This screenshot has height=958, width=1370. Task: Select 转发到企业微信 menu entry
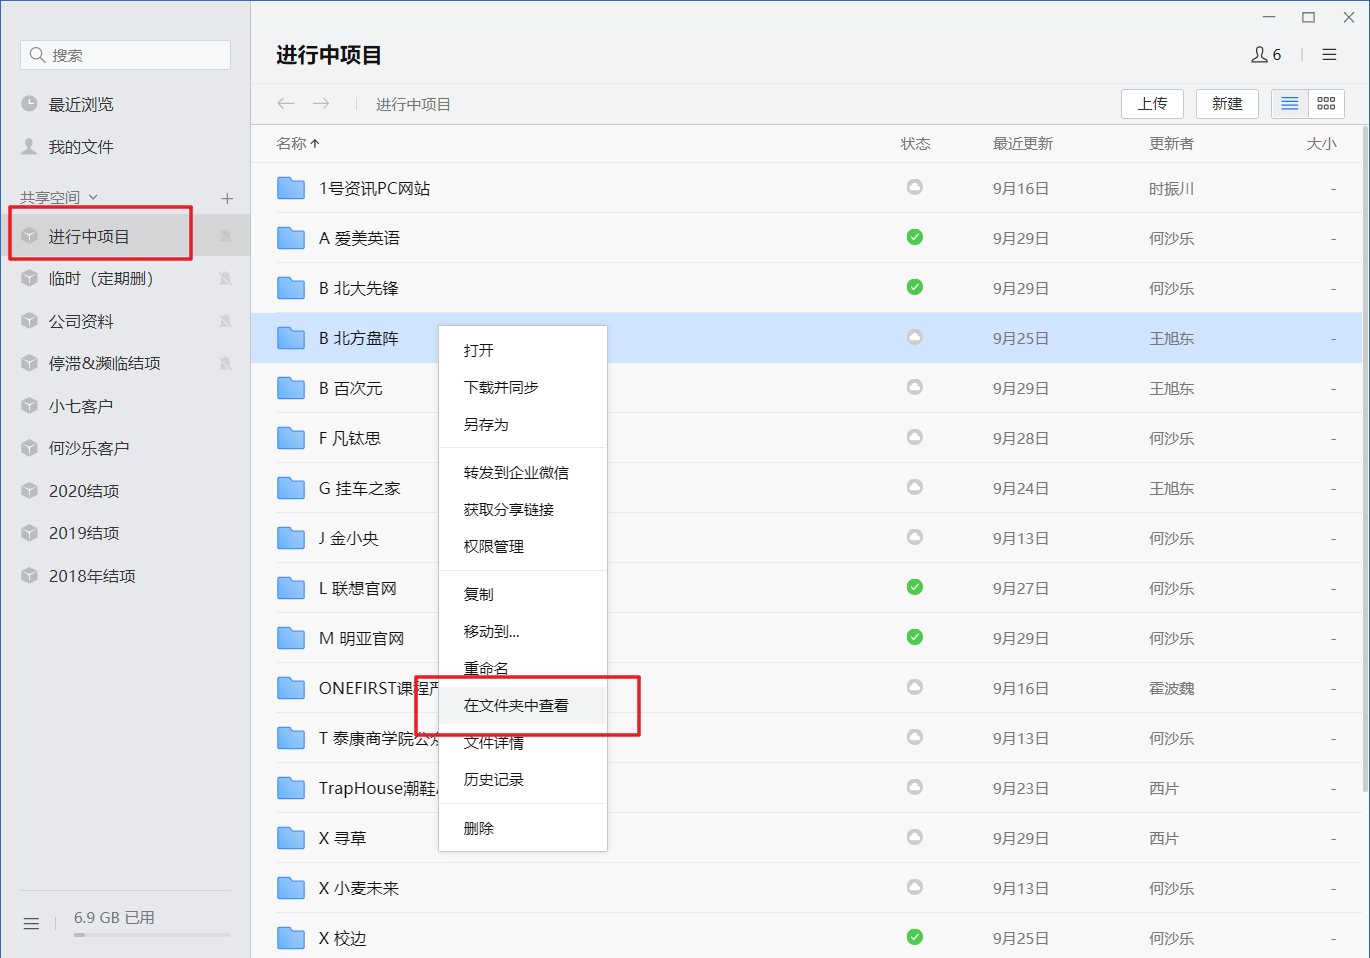click(x=523, y=472)
